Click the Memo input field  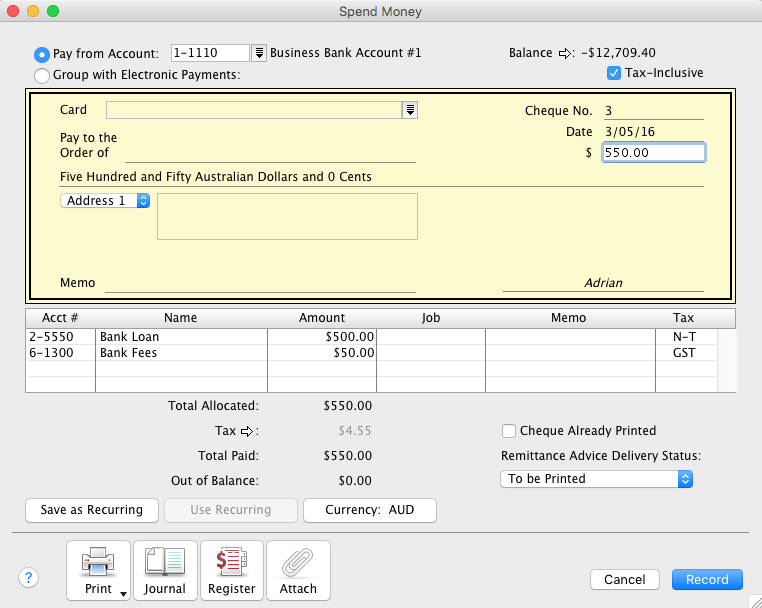coord(260,283)
